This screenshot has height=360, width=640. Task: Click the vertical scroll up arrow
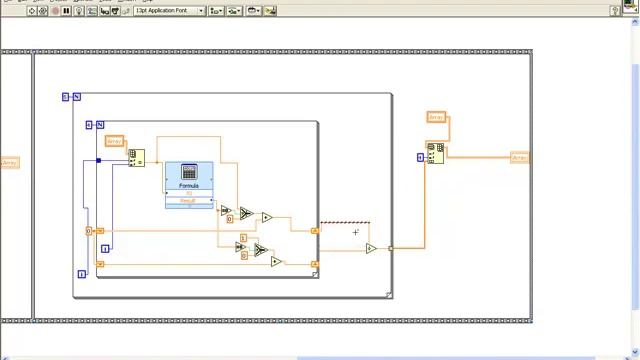[635, 22]
